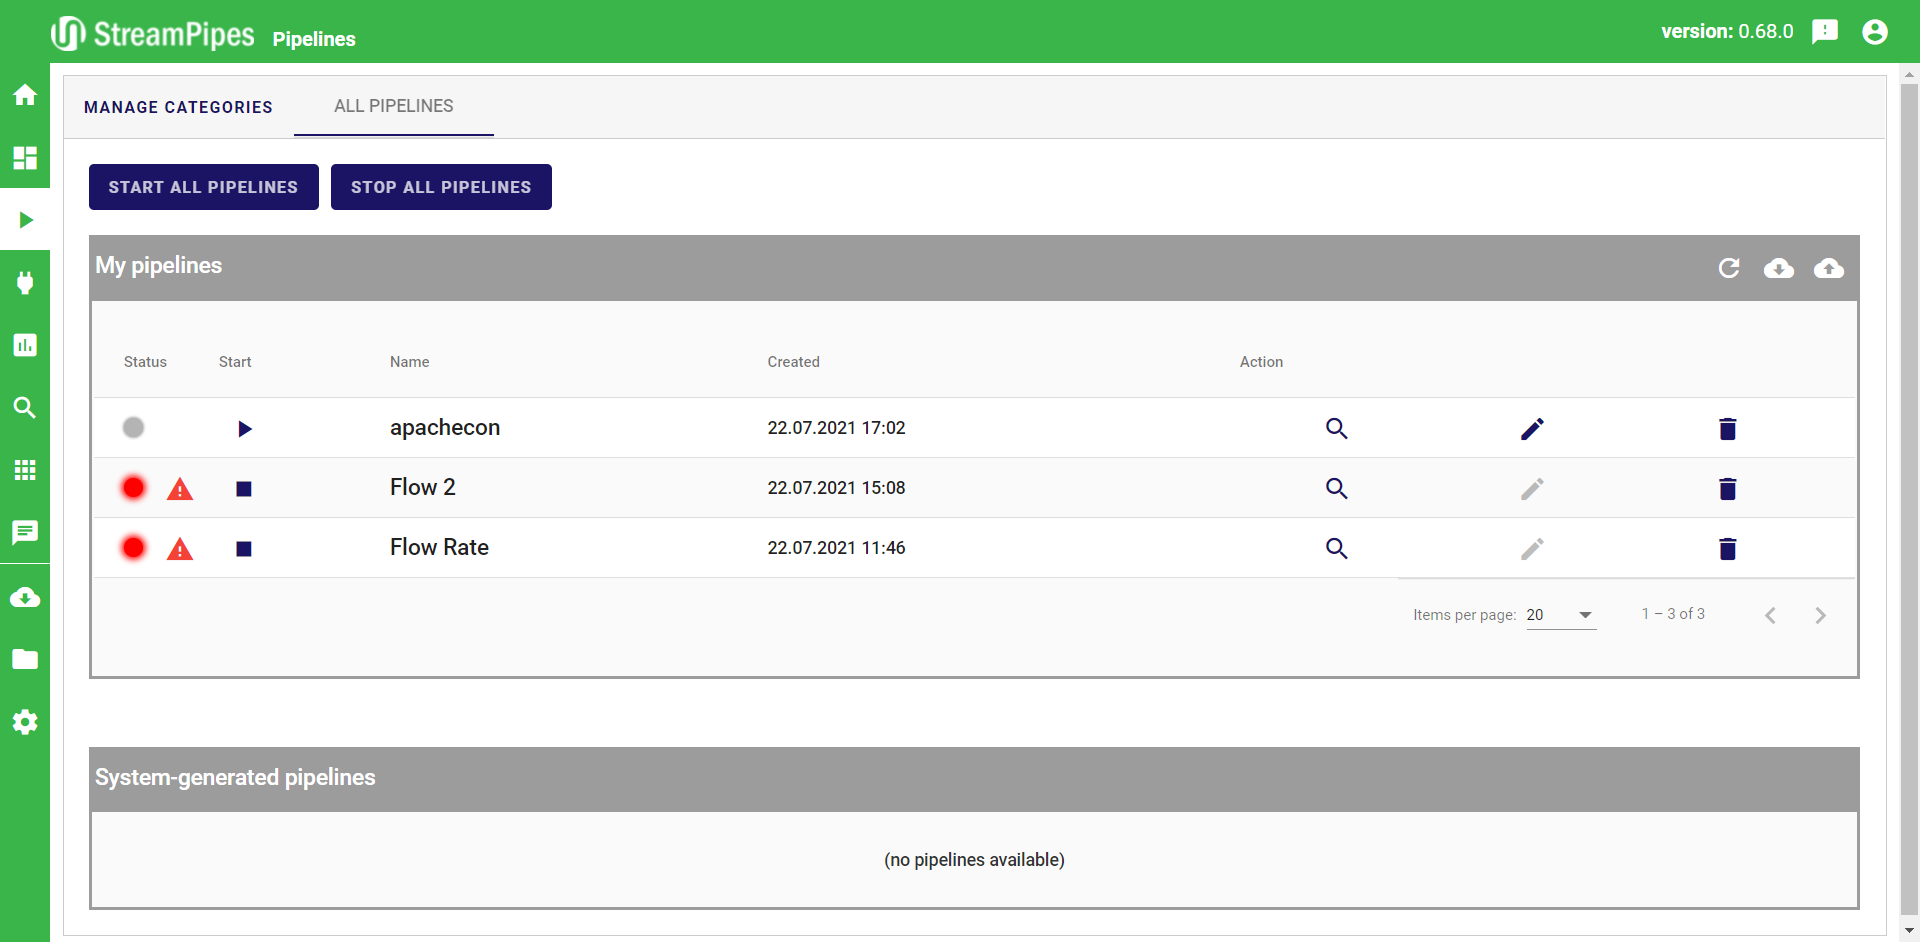Open the user account icon at top right
This screenshot has width=1920, height=942.
coord(1874,32)
